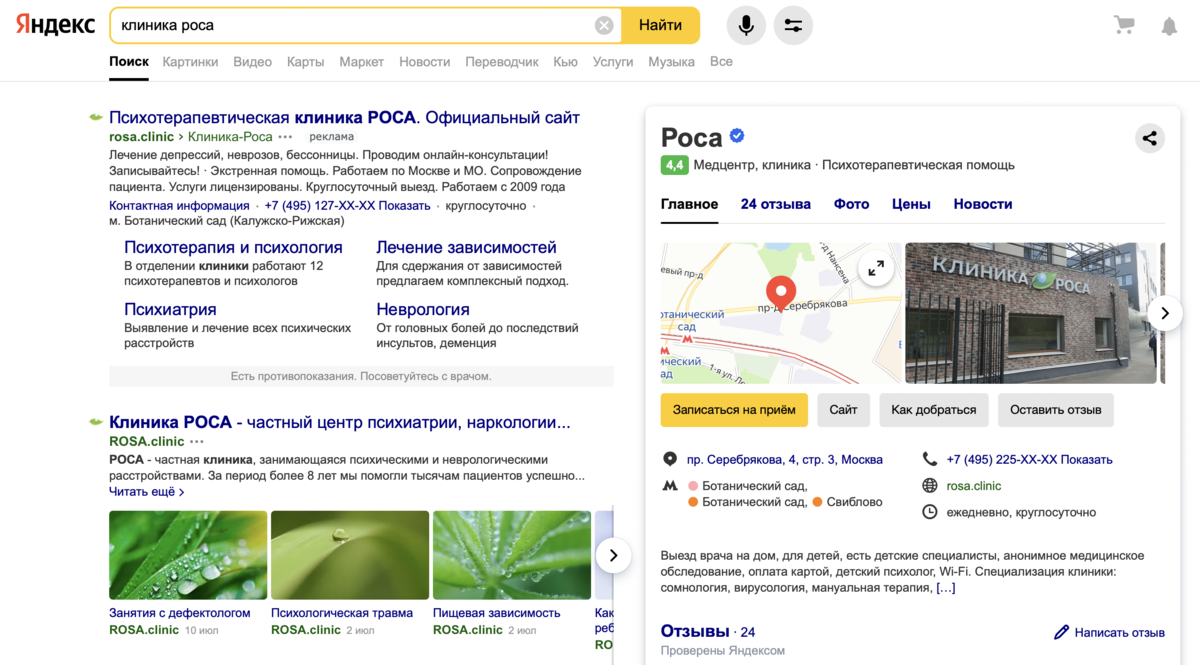1200x665 pixels.
Task: Share the Роса organization card
Action: (1150, 139)
